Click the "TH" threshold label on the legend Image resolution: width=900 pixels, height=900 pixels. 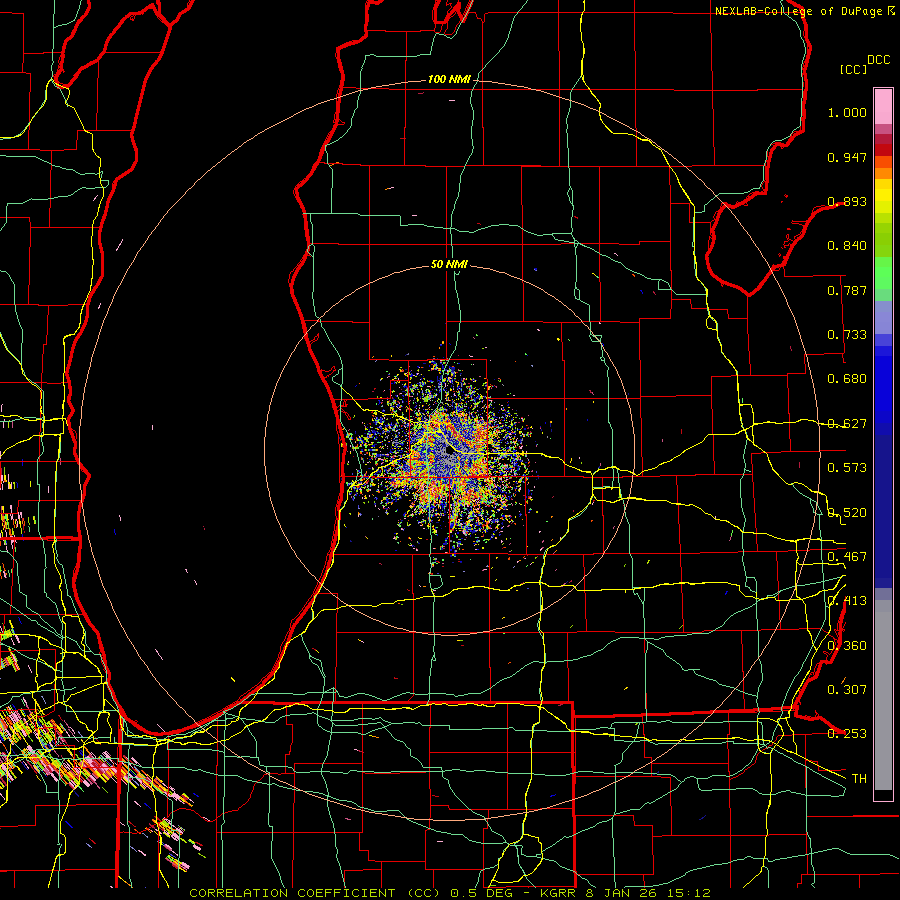(x=859, y=779)
